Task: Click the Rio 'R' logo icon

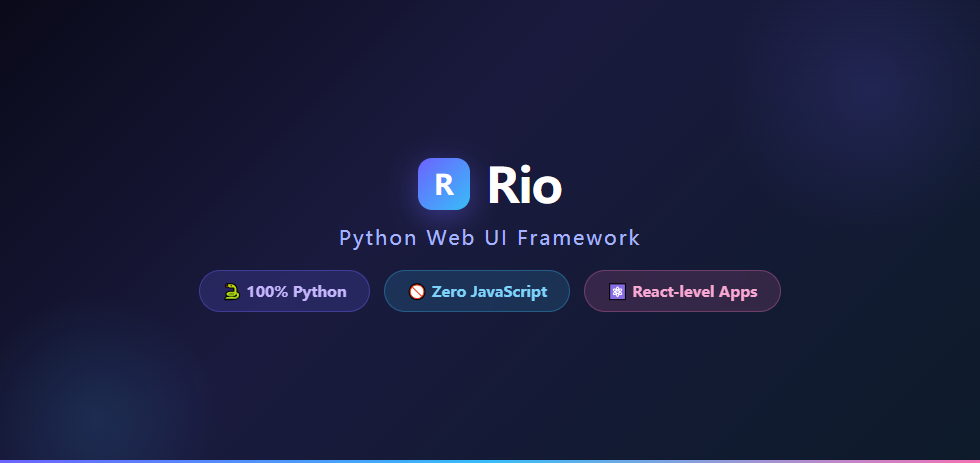Action: (x=444, y=184)
